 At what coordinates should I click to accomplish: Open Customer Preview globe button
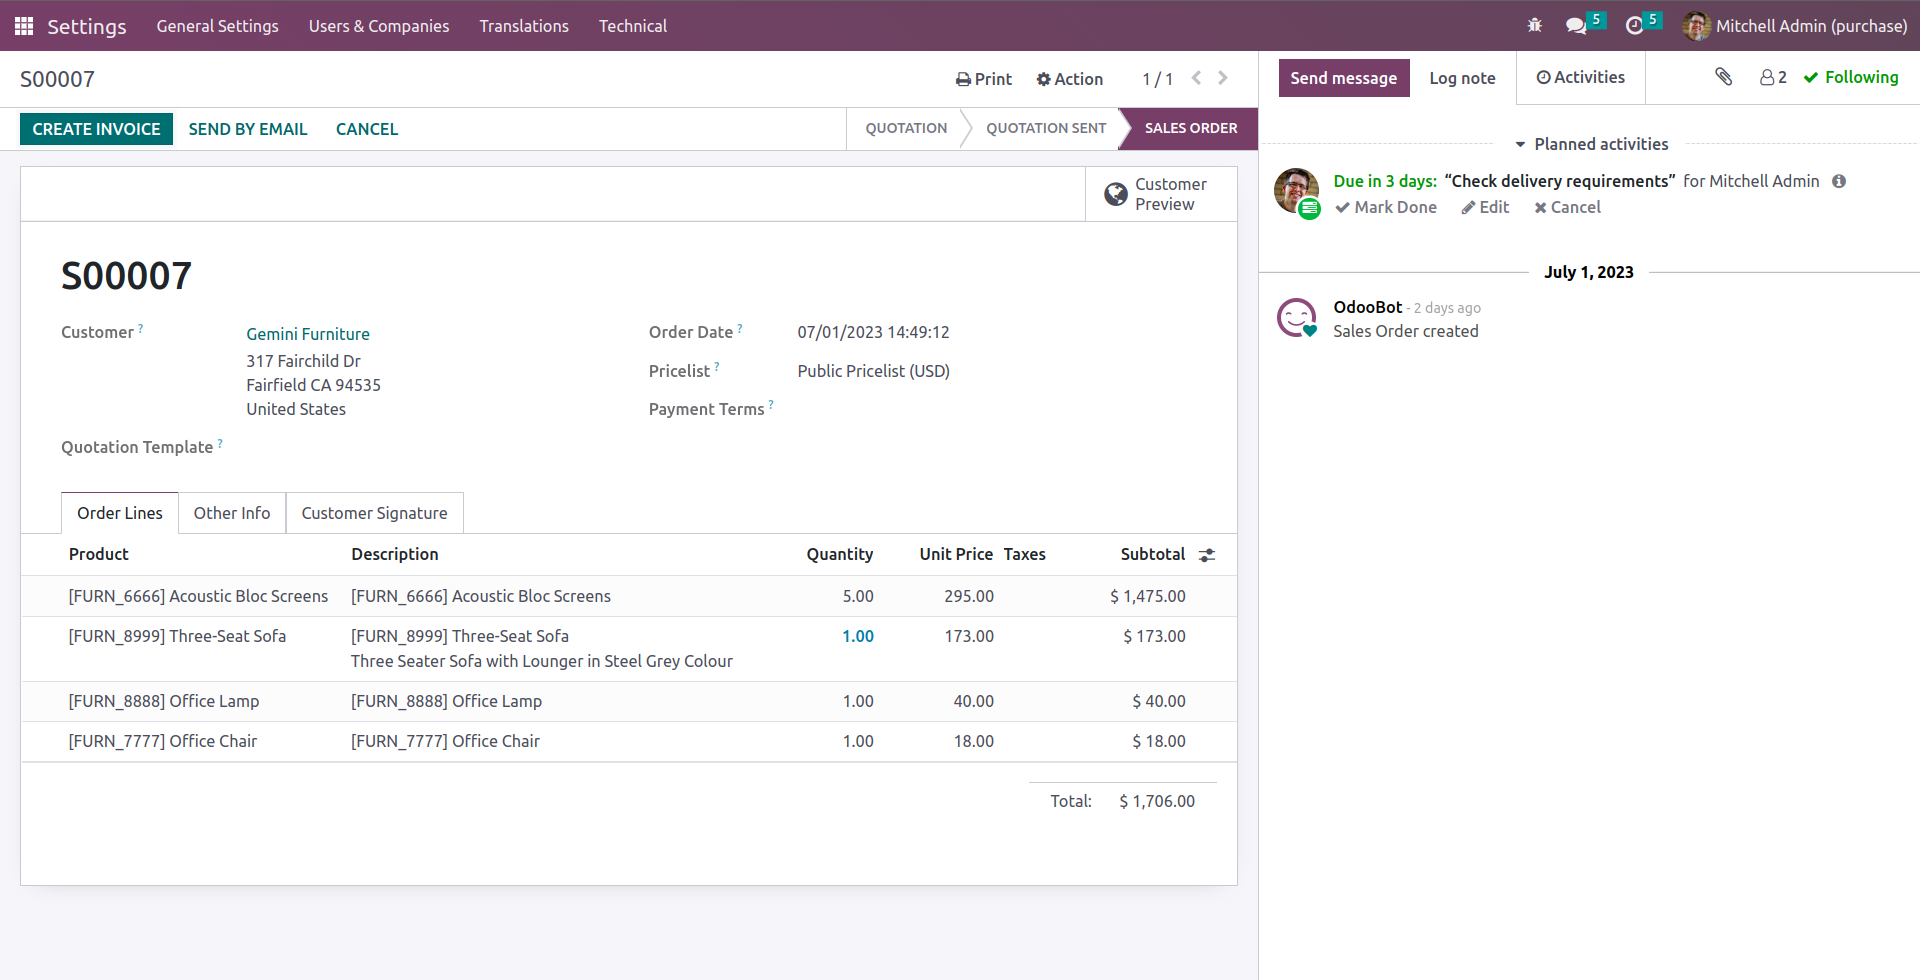(x=1161, y=194)
